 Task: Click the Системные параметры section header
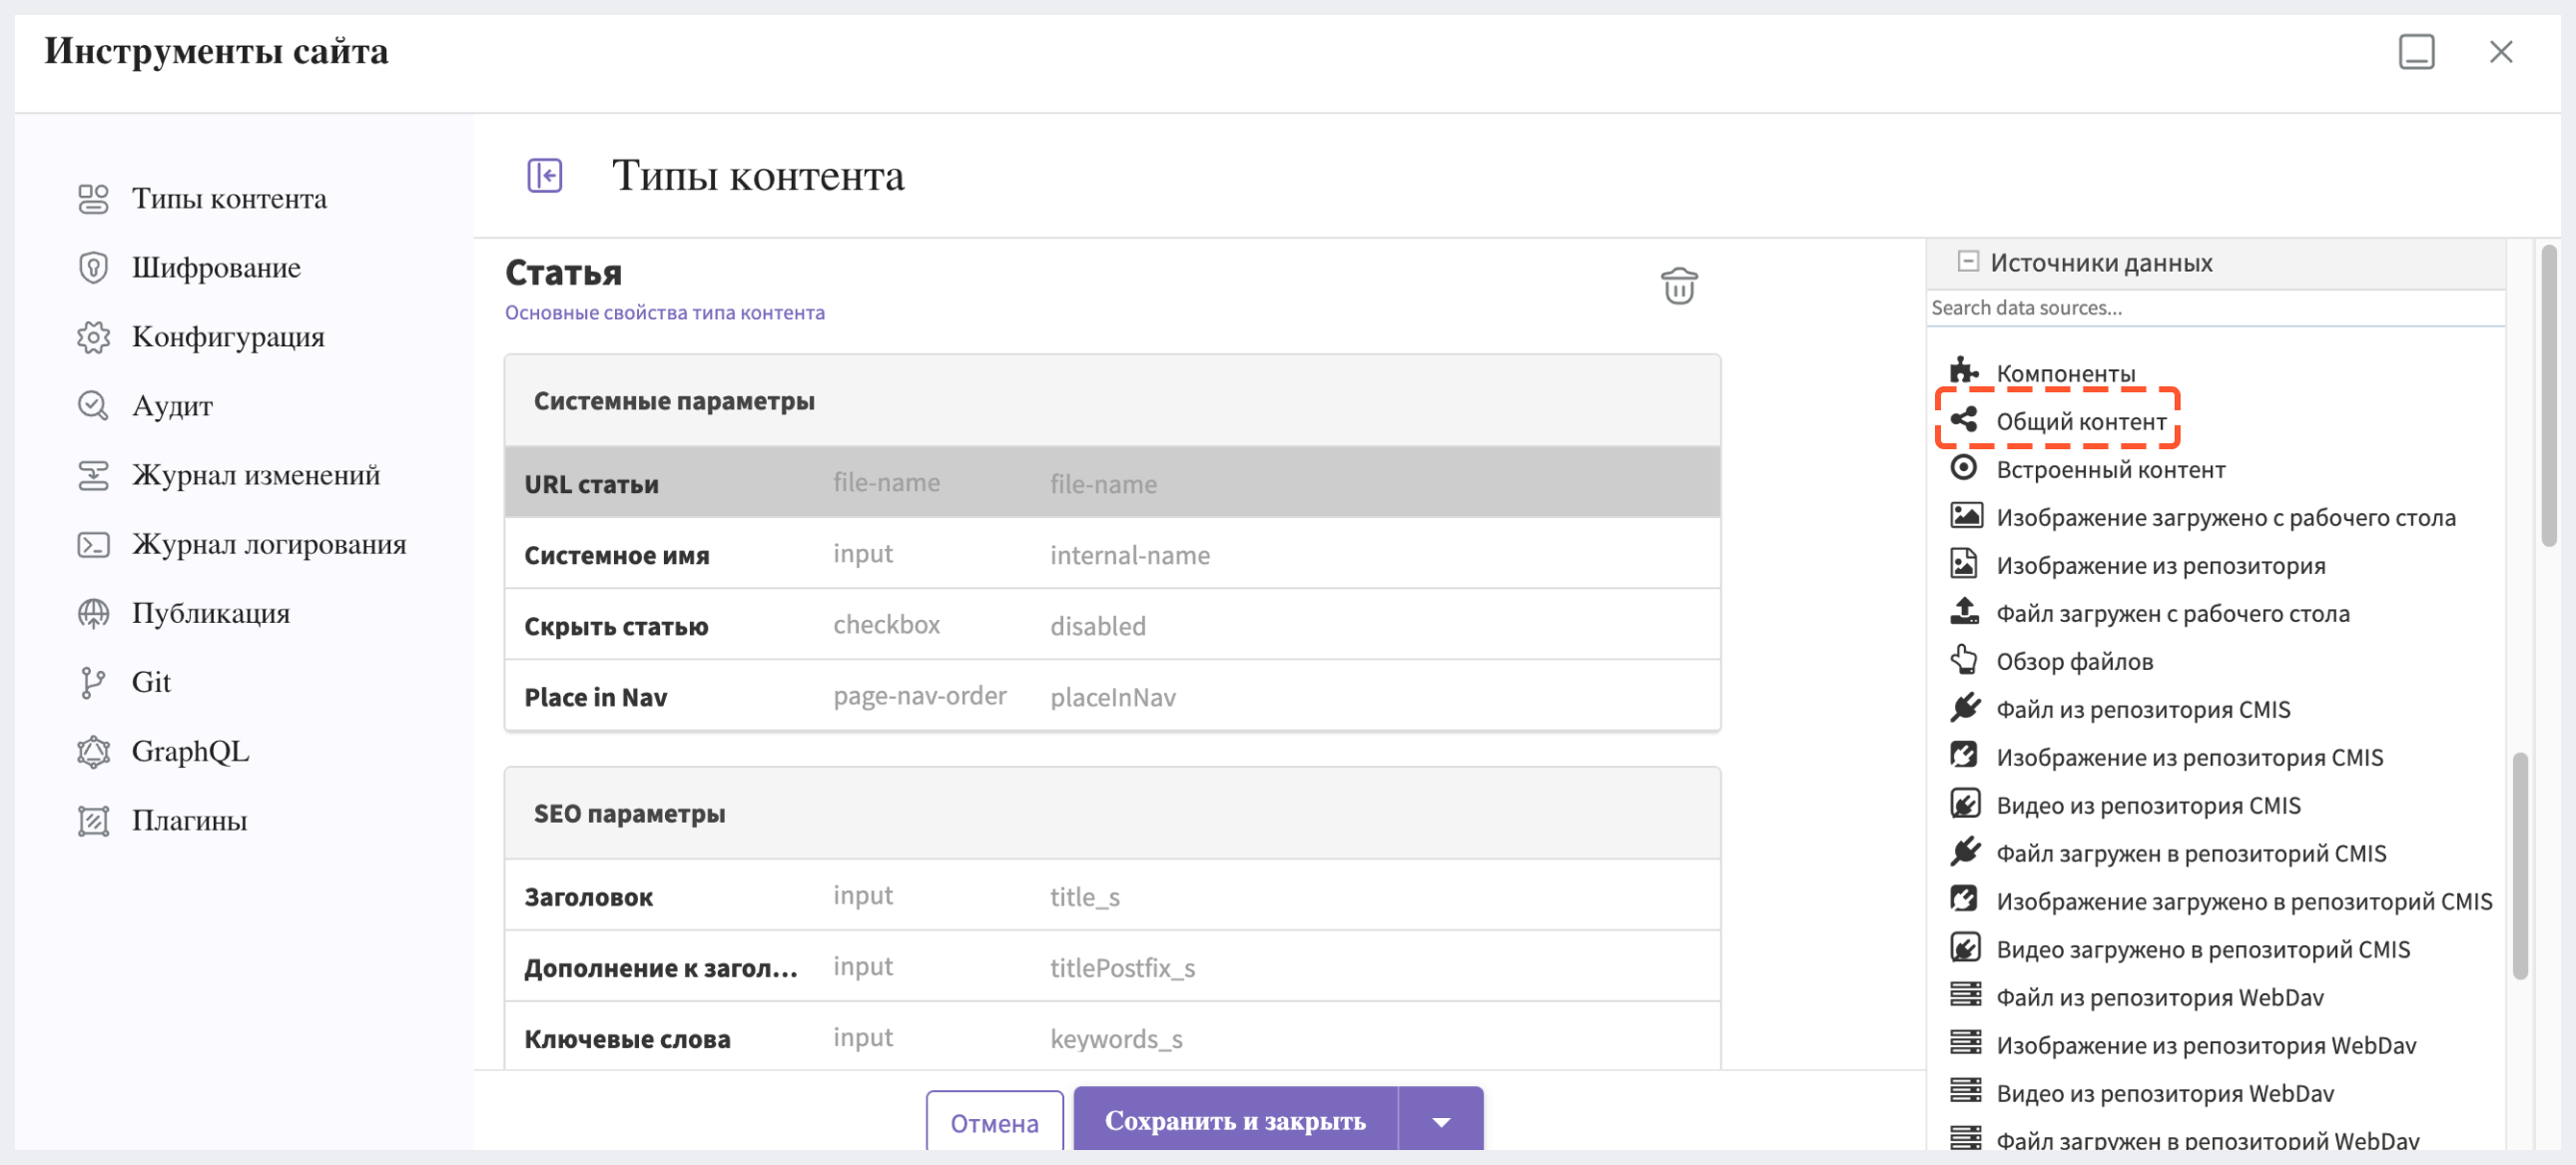(1112, 401)
